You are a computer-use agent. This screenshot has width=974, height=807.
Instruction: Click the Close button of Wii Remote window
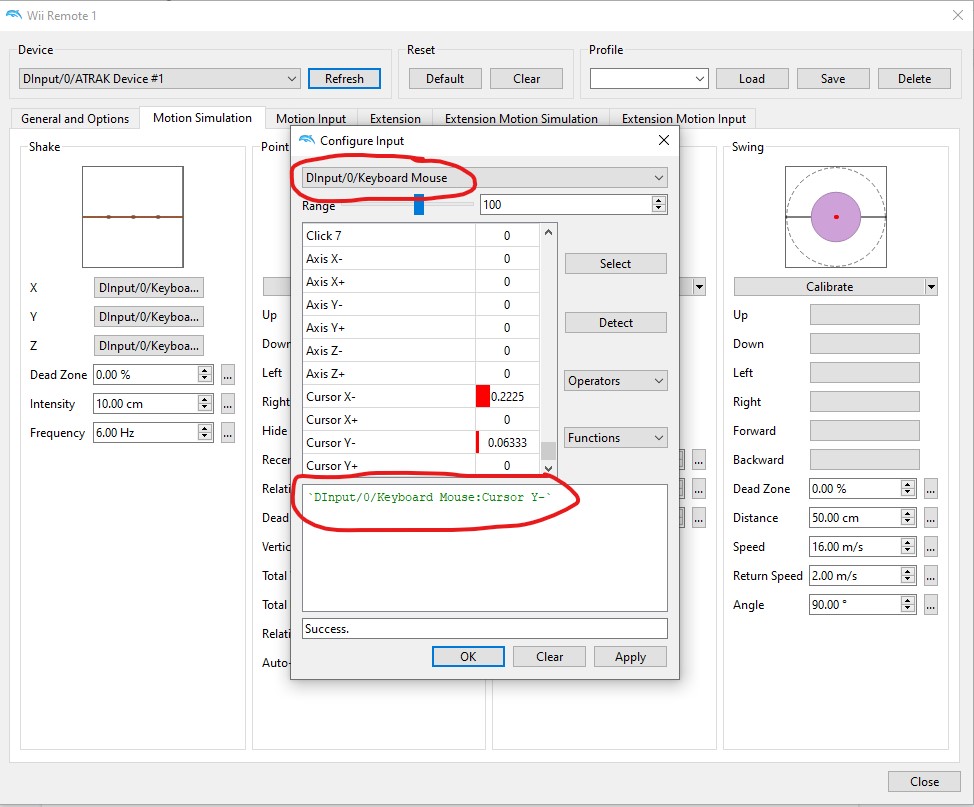(x=924, y=782)
